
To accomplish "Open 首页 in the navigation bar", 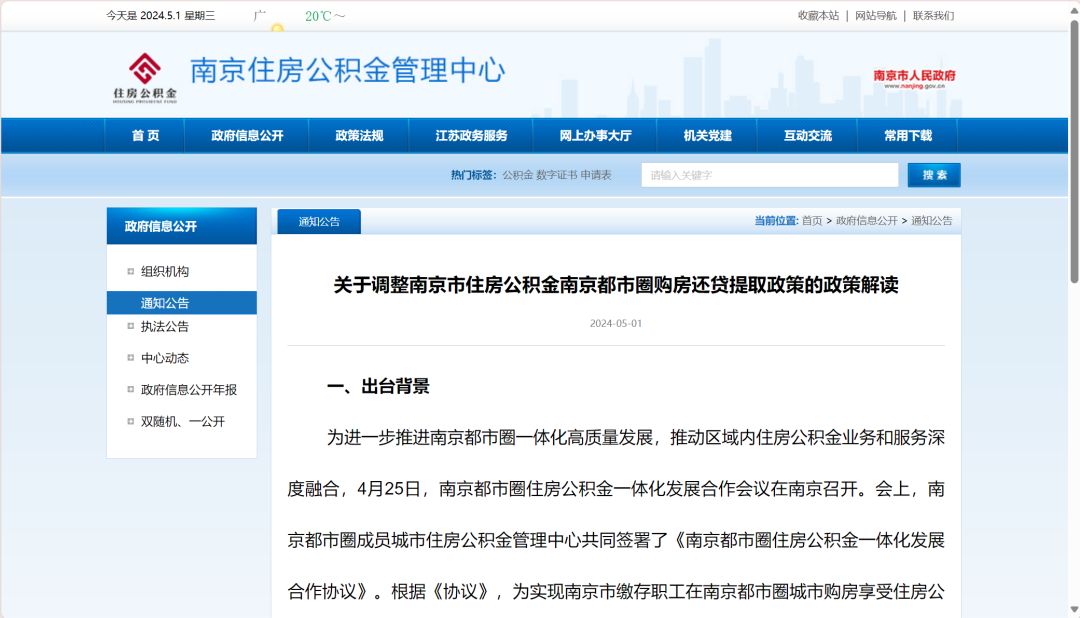I will [145, 136].
